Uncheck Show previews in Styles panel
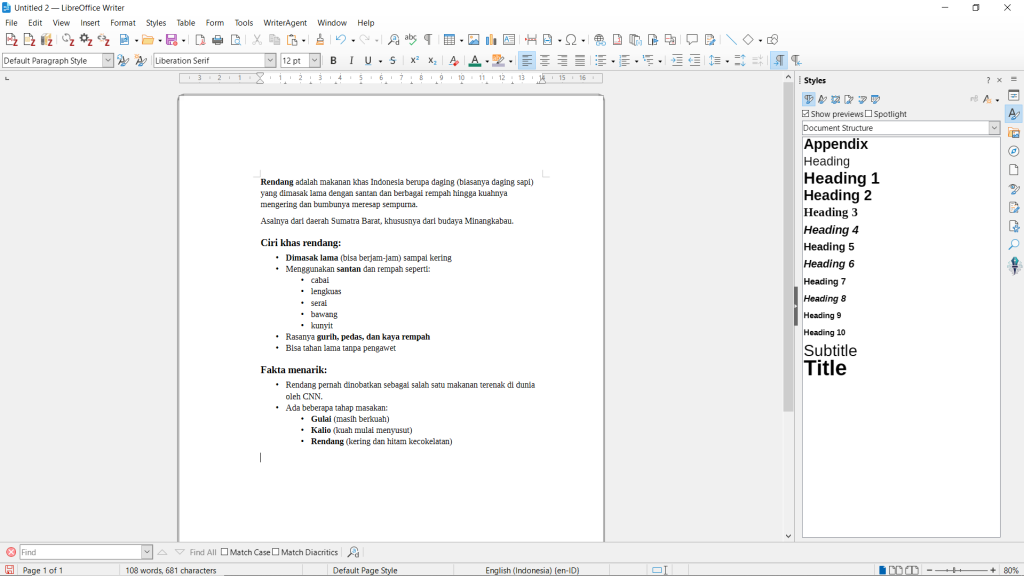The image size is (1024, 576). pos(807,114)
